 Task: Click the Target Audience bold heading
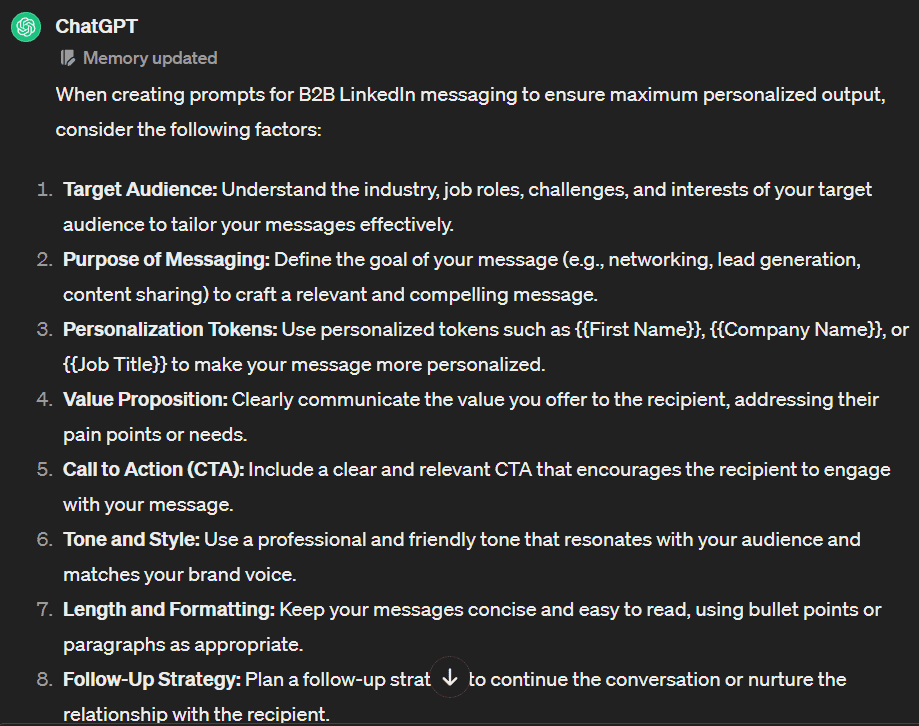click(140, 189)
